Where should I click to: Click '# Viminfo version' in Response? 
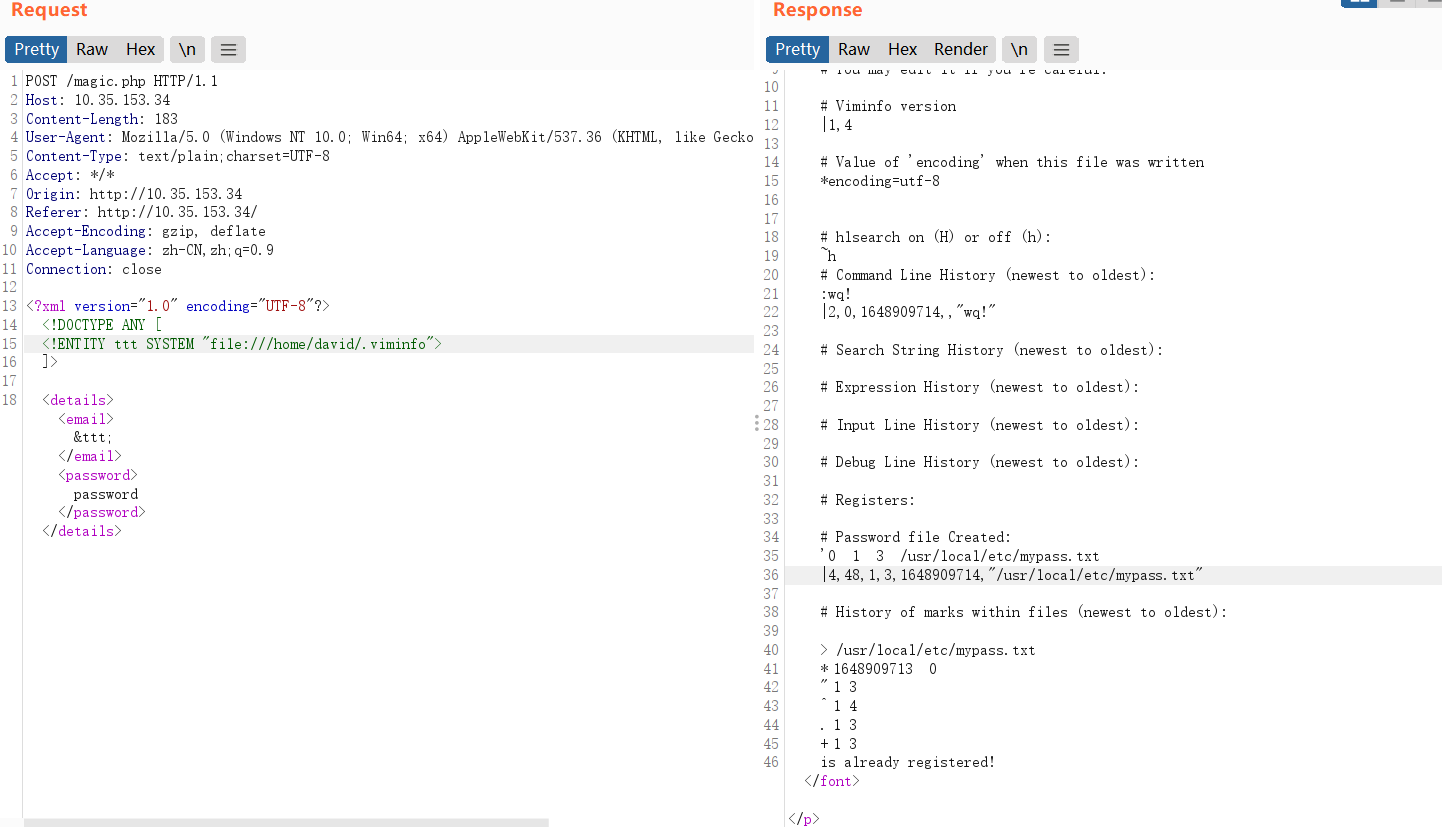pyautogui.click(x=889, y=106)
